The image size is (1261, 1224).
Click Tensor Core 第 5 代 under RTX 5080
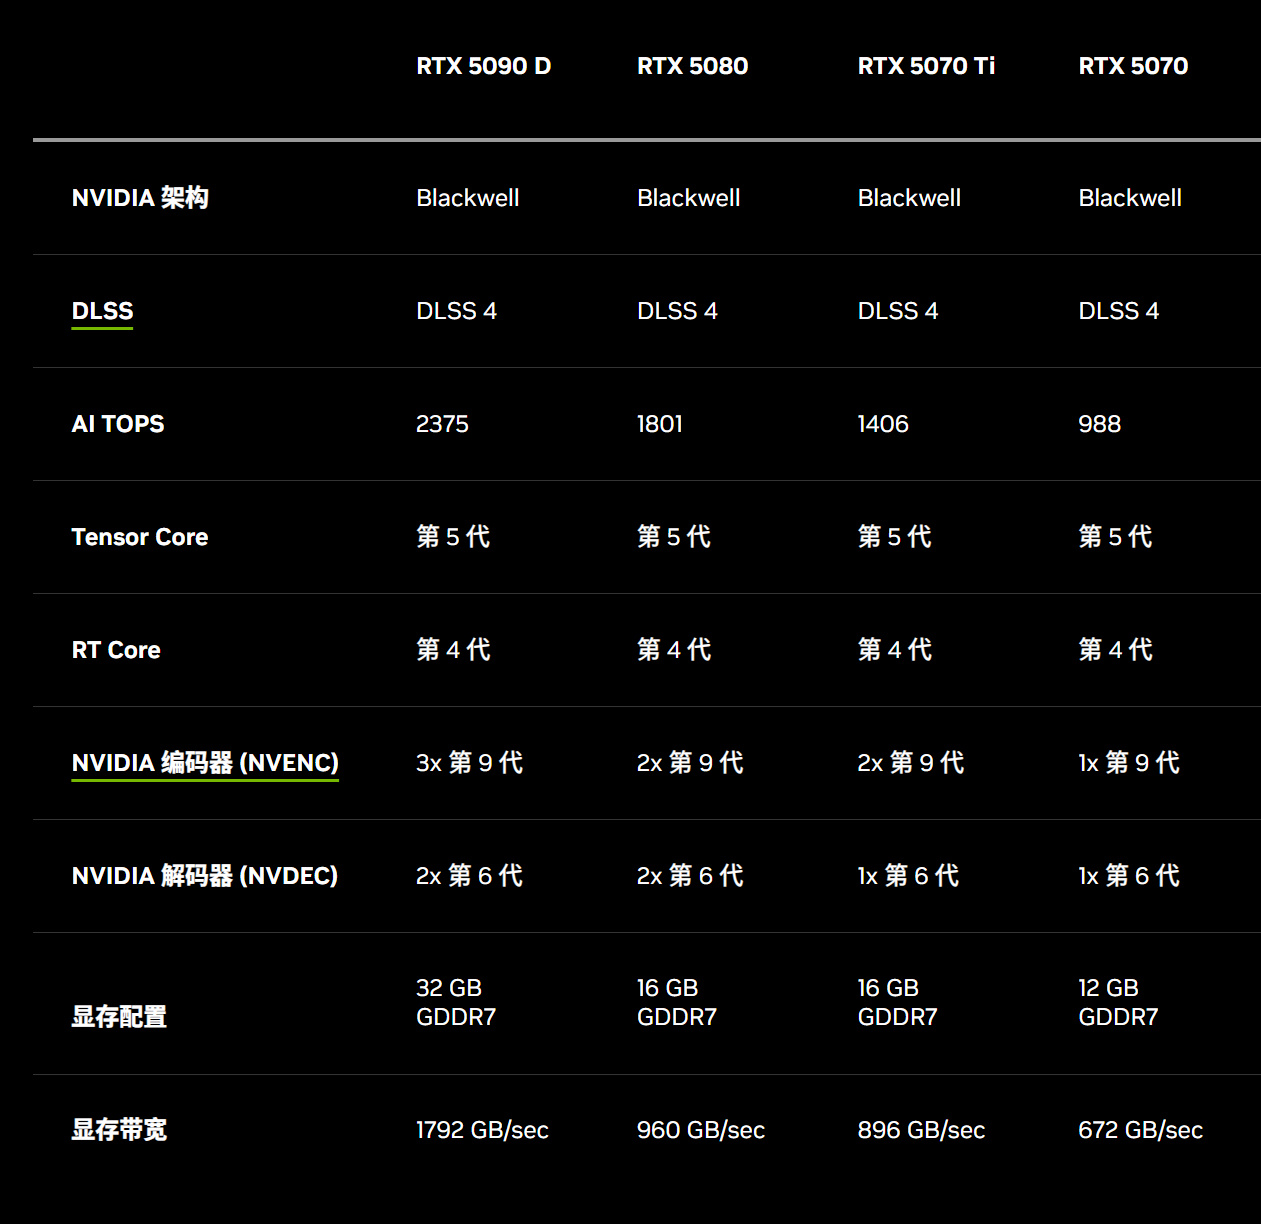click(674, 537)
